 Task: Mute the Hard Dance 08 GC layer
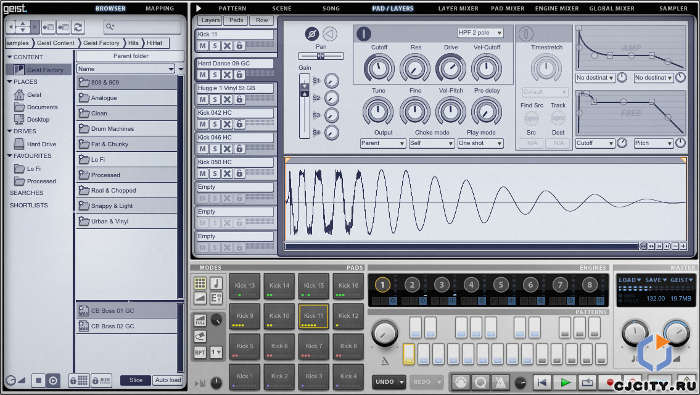click(x=203, y=75)
